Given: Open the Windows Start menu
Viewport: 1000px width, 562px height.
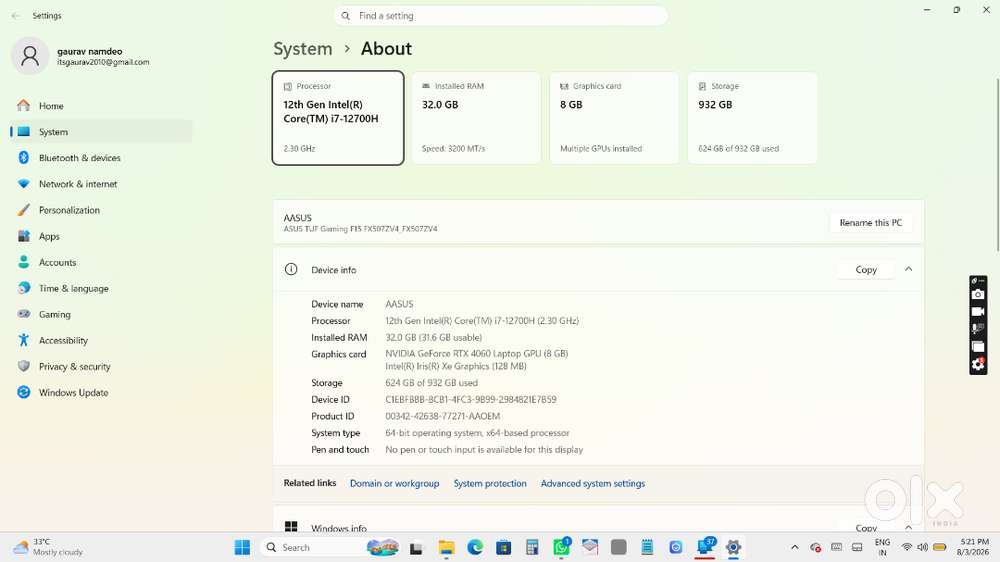Looking at the screenshot, I should coord(242,547).
